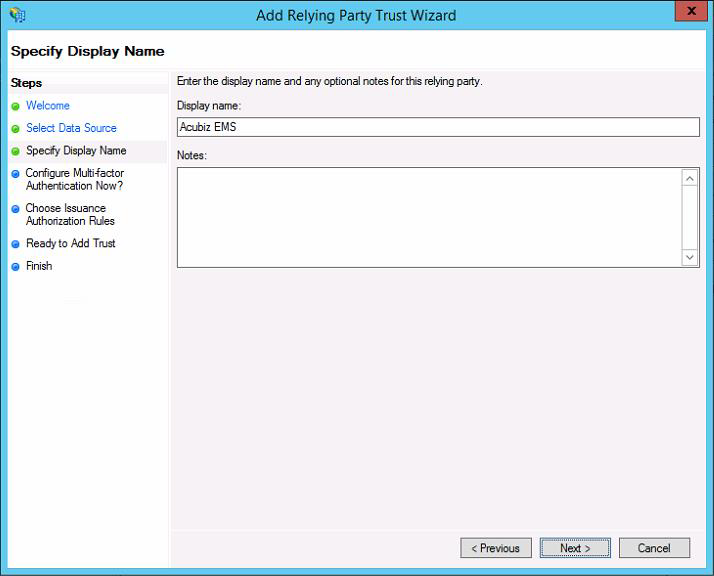Click the Notes: label
This screenshot has width=714, height=576.
point(192,155)
